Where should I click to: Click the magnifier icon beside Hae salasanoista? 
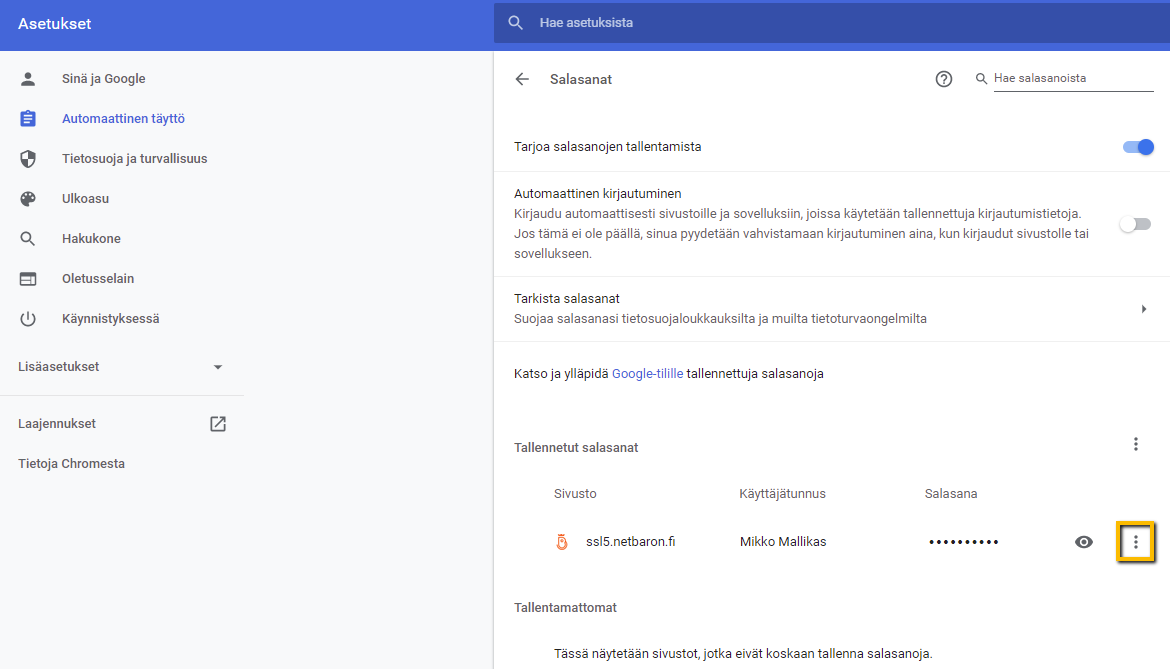click(981, 79)
